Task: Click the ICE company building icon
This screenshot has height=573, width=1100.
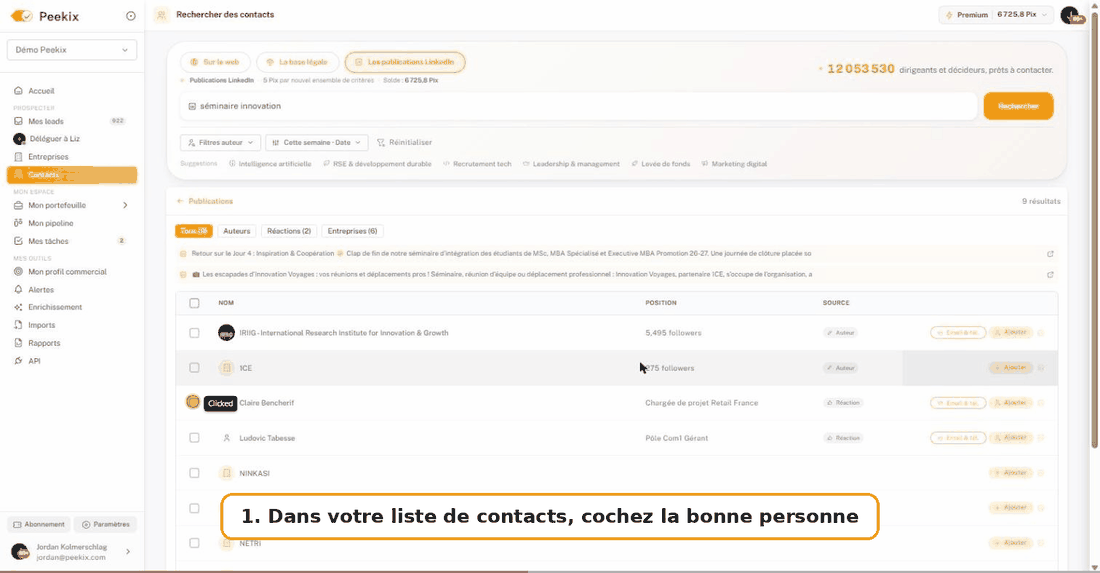Action: tap(226, 368)
